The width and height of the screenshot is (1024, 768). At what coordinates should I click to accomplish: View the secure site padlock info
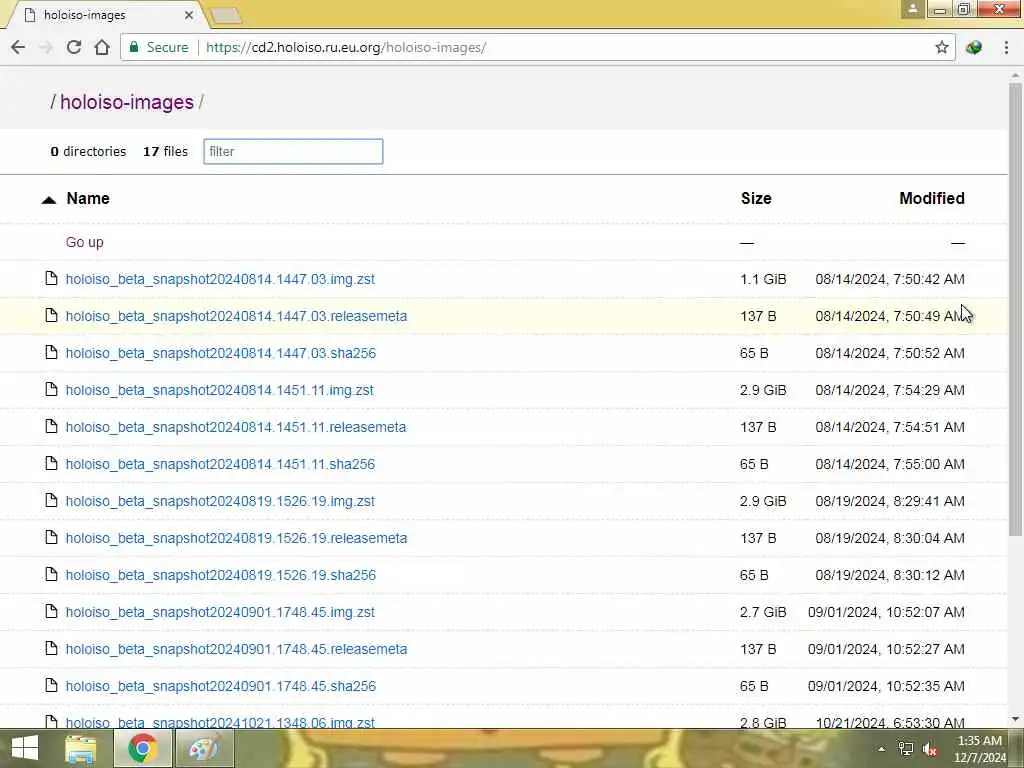tap(134, 47)
